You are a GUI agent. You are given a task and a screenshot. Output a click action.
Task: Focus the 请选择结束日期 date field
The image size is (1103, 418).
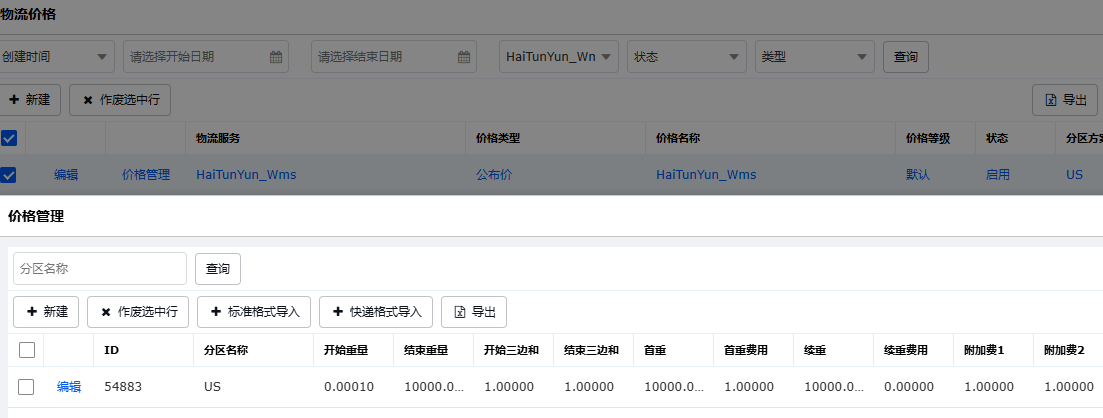(x=394, y=56)
